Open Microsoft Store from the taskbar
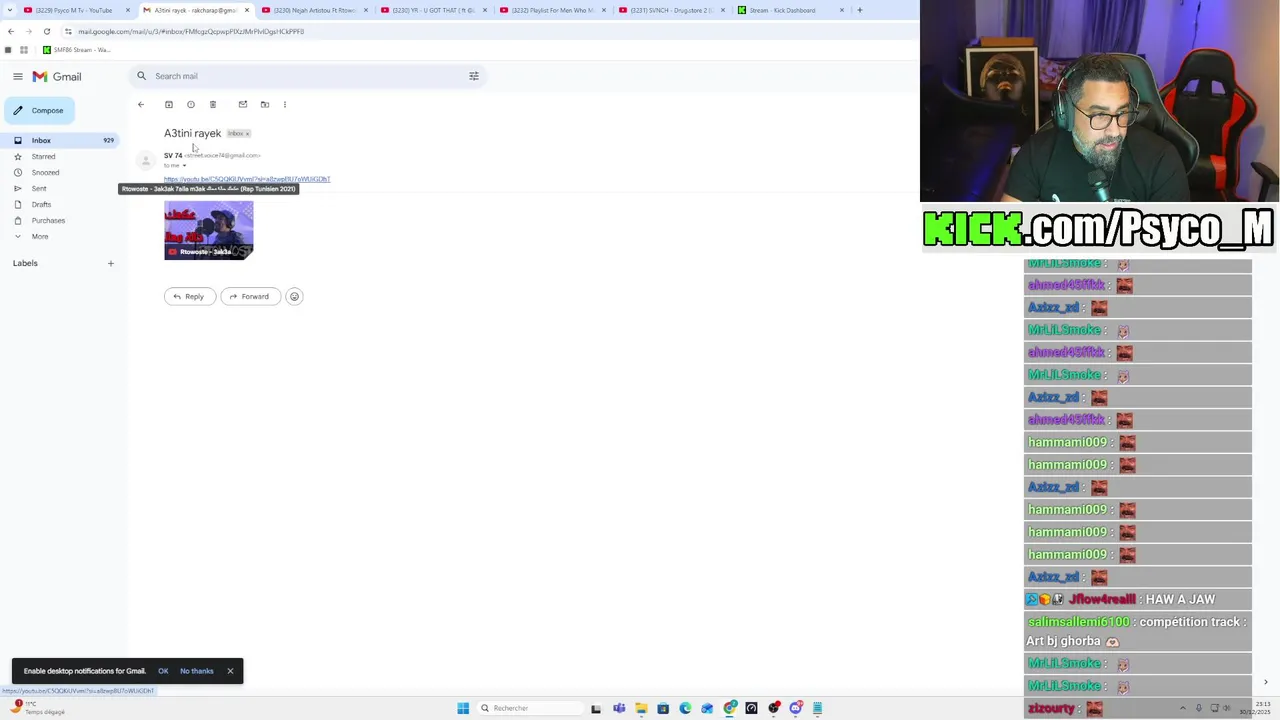Viewport: 1280px width, 720px height. 663,708
